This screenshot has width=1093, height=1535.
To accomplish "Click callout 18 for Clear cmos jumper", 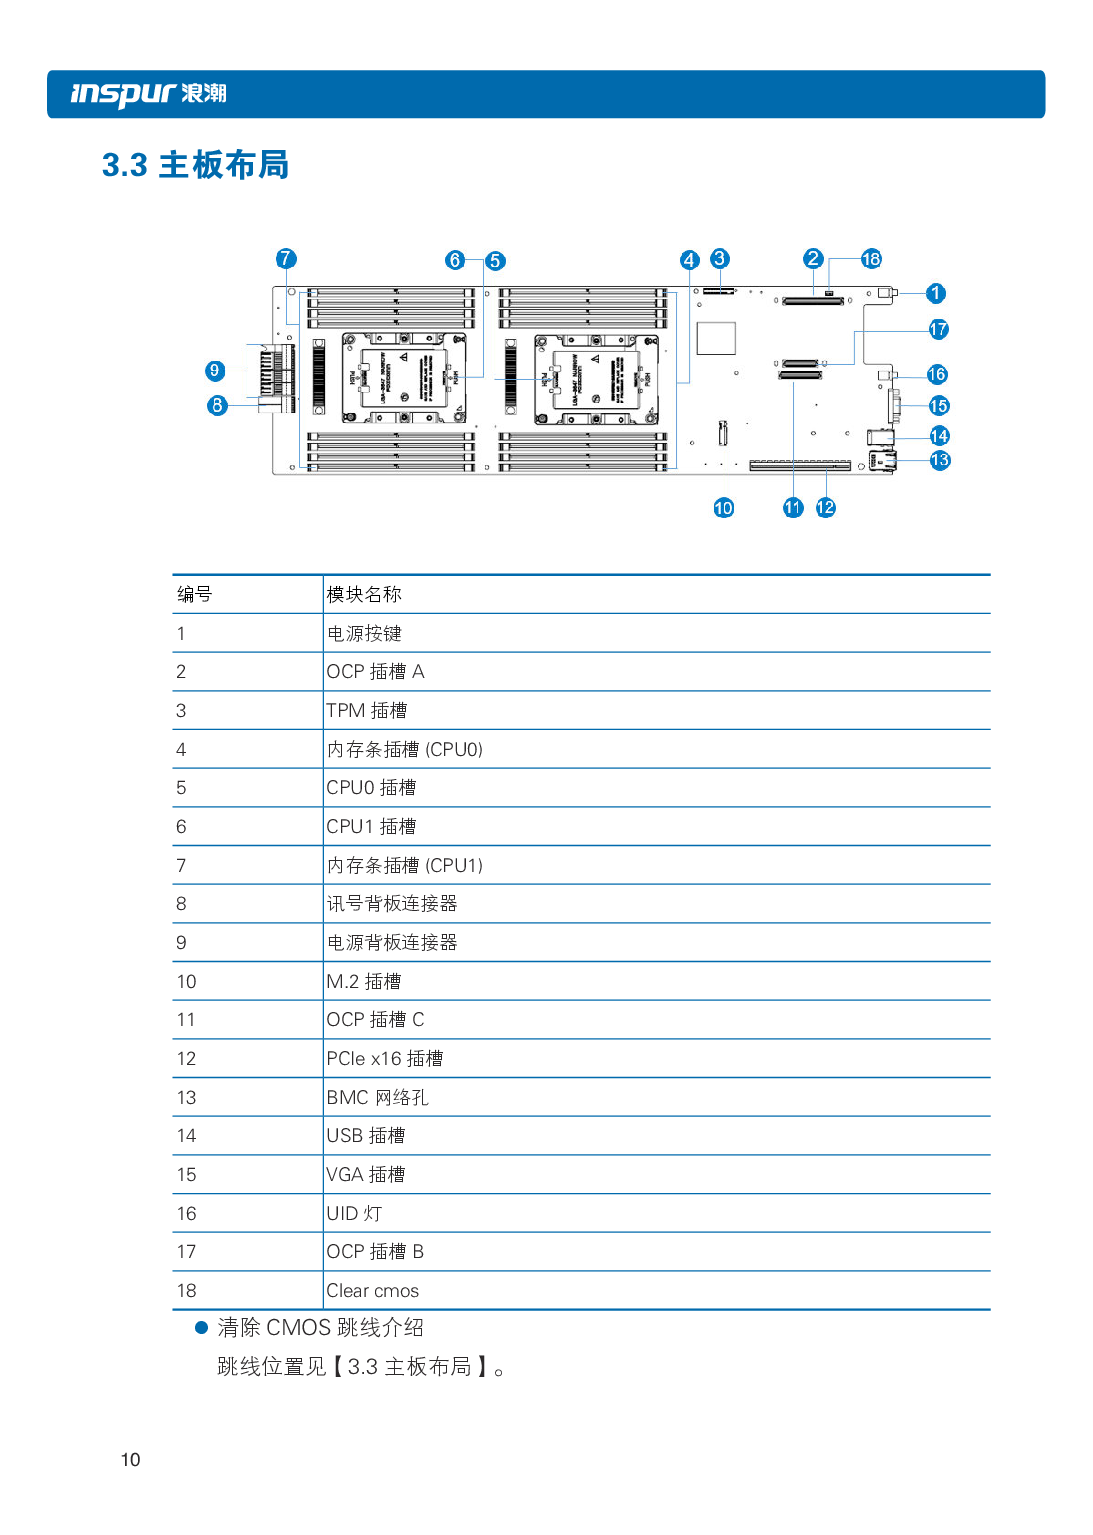I will [x=870, y=258].
